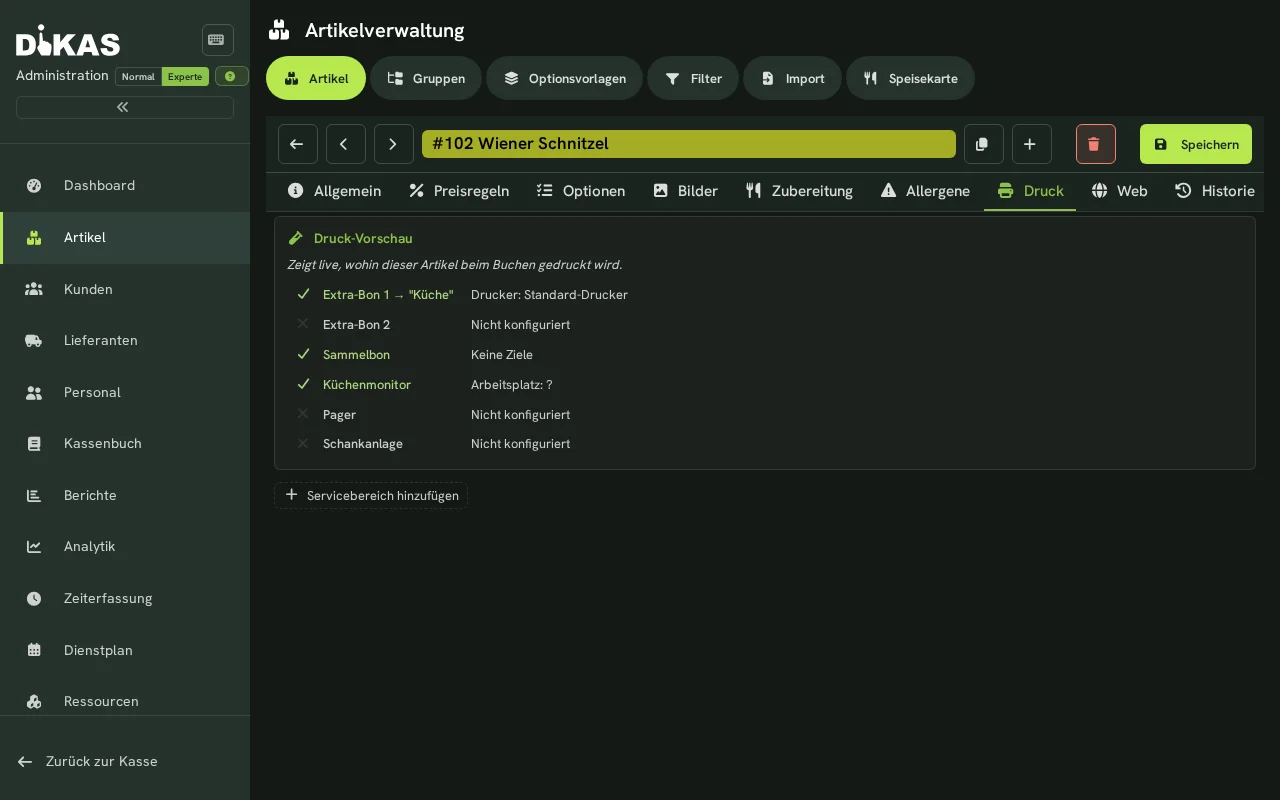Switch to Experte mode
1280x800 pixels.
click(x=185, y=76)
